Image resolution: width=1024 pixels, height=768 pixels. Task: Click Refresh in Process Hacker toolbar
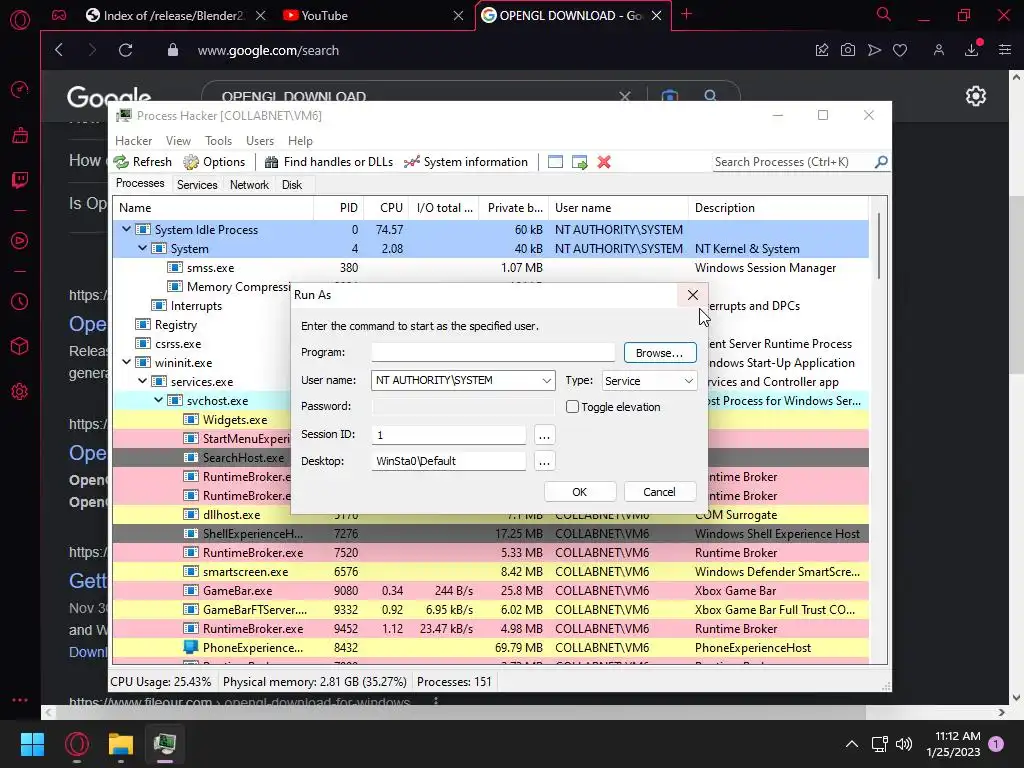[x=142, y=162]
